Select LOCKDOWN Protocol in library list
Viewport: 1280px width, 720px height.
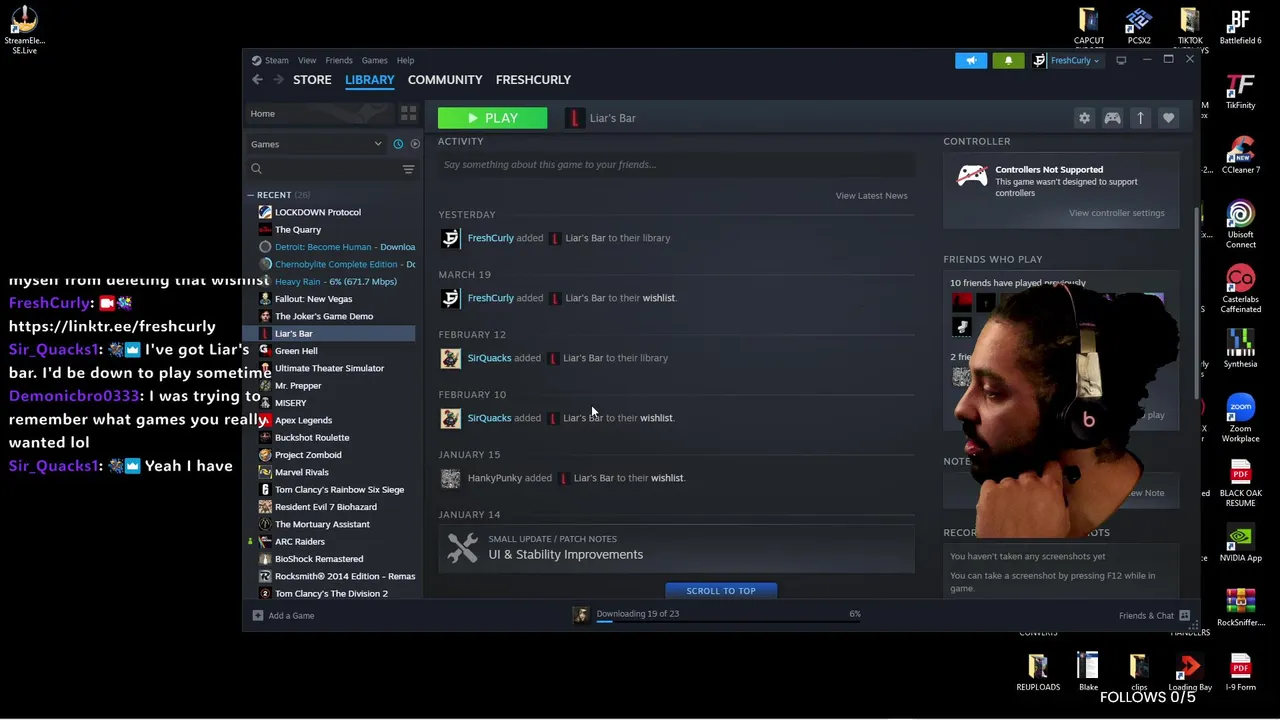pyautogui.click(x=318, y=212)
